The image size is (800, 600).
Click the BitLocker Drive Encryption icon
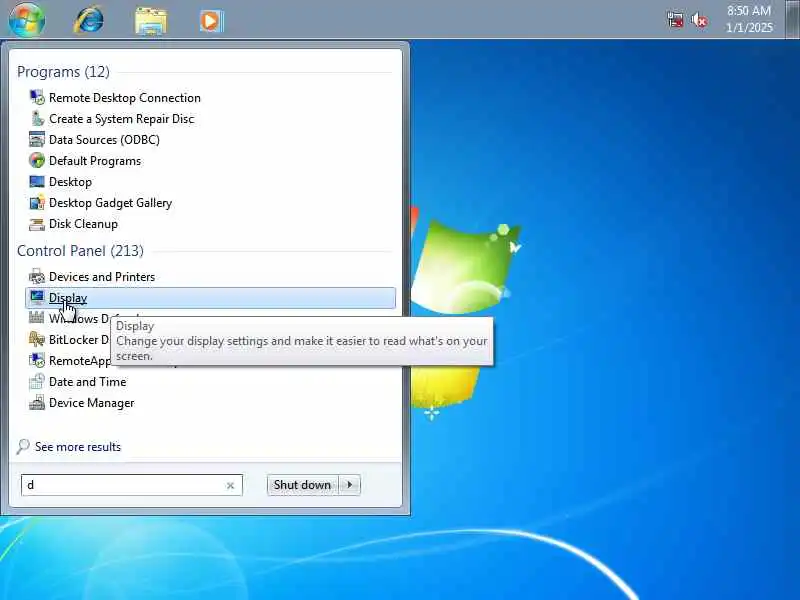37,339
